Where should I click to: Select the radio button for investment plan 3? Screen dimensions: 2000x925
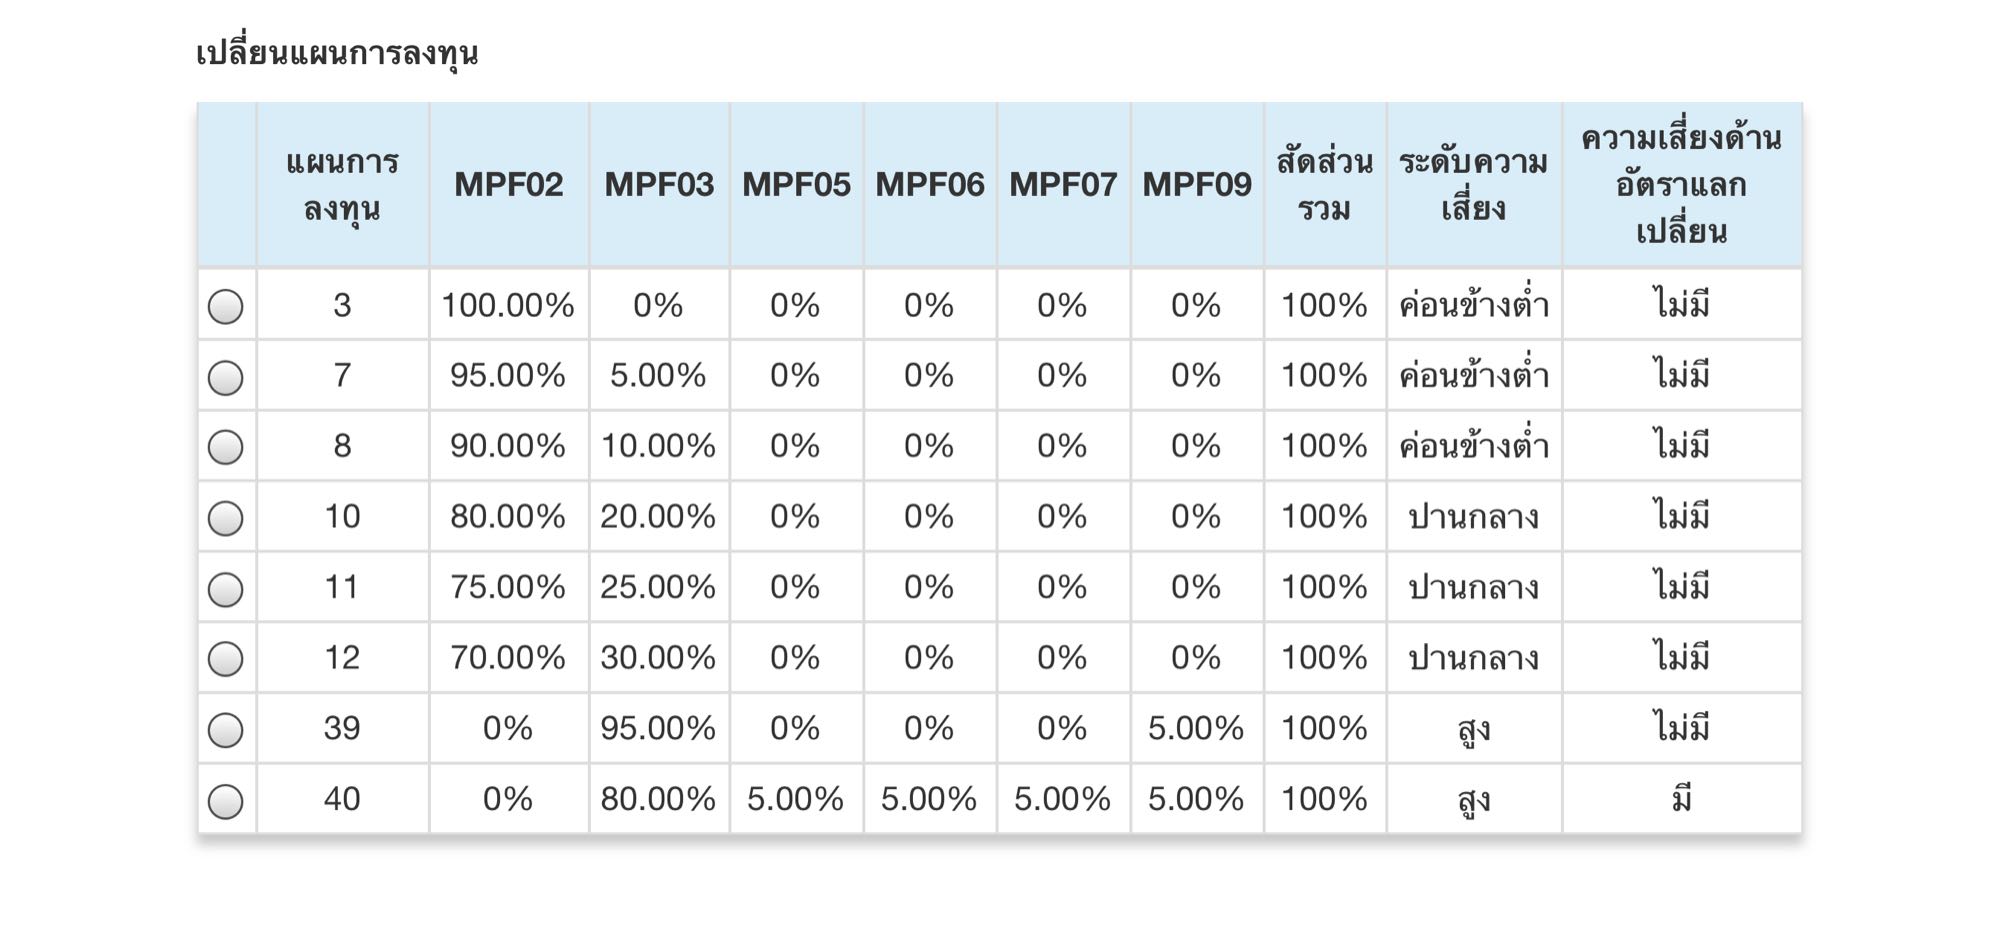pyautogui.click(x=225, y=306)
